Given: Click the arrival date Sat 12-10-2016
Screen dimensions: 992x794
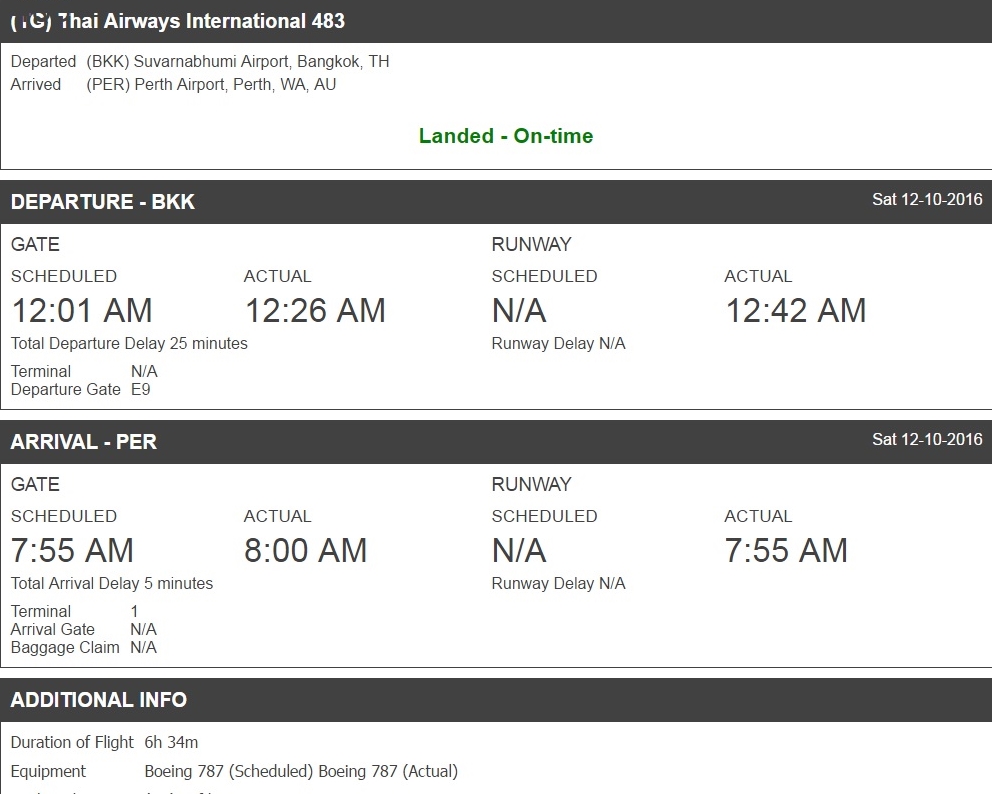Looking at the screenshot, I should point(927,439).
